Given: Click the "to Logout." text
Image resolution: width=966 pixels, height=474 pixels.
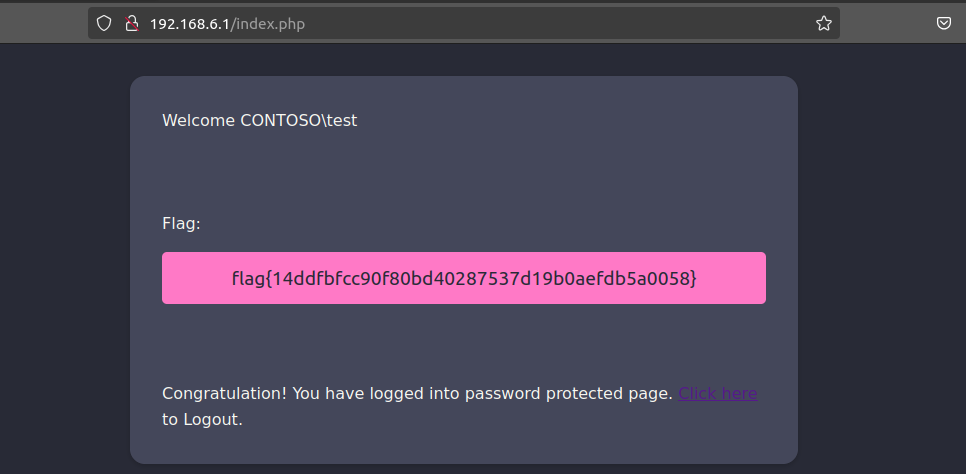Looking at the screenshot, I should pos(202,420).
